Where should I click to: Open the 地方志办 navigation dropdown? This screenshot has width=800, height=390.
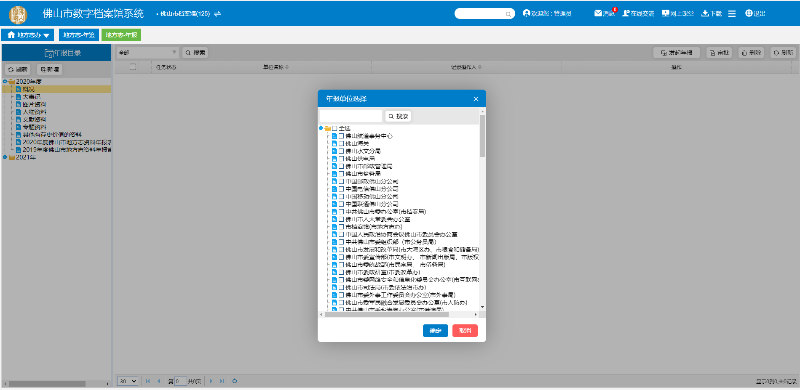[28, 35]
